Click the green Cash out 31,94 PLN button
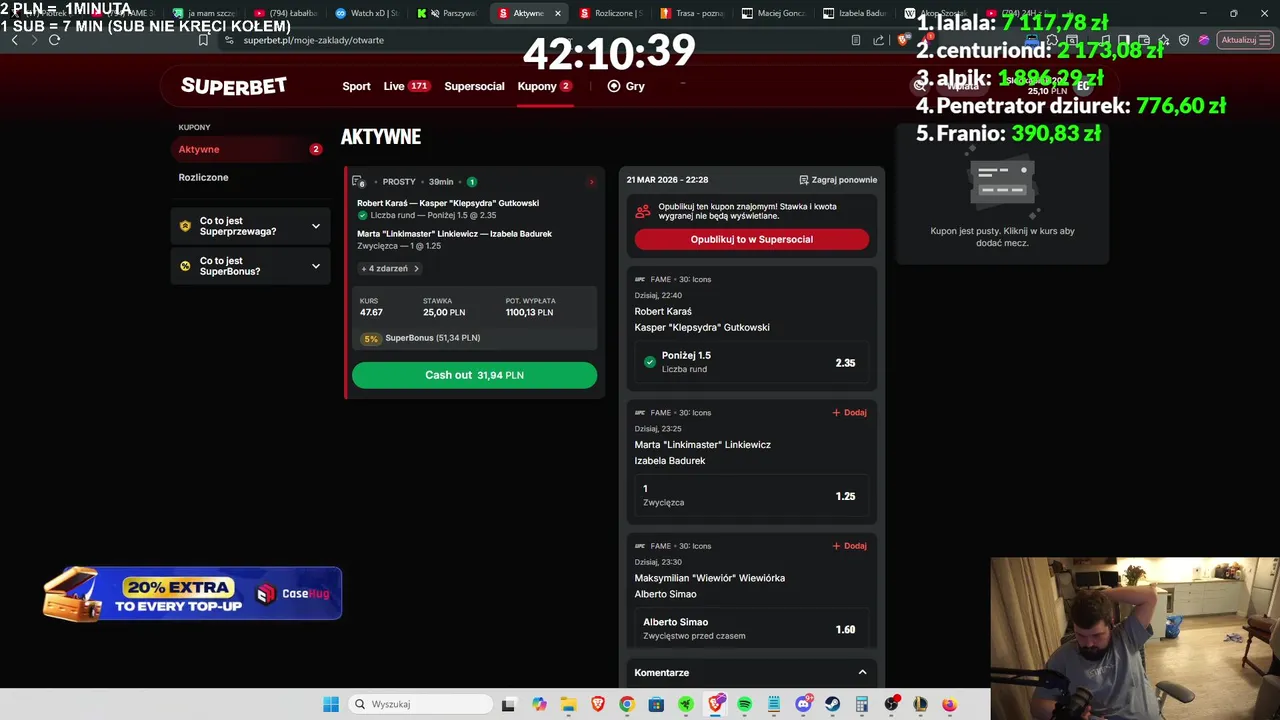1280x720 pixels. [x=474, y=375]
